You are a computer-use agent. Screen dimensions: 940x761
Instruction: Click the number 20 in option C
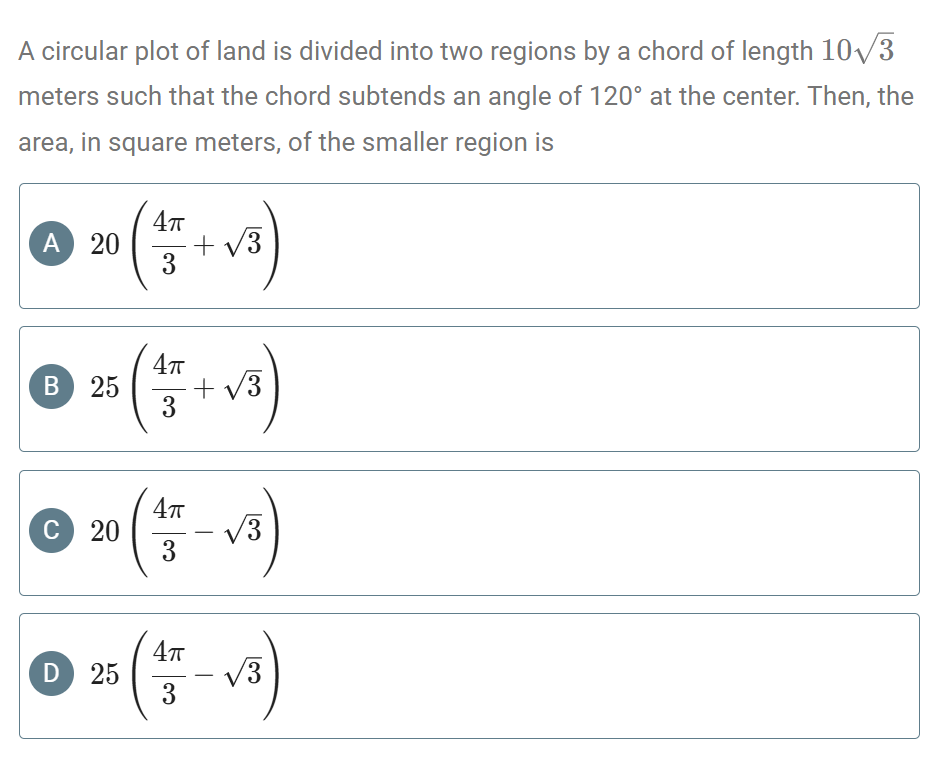(x=104, y=531)
